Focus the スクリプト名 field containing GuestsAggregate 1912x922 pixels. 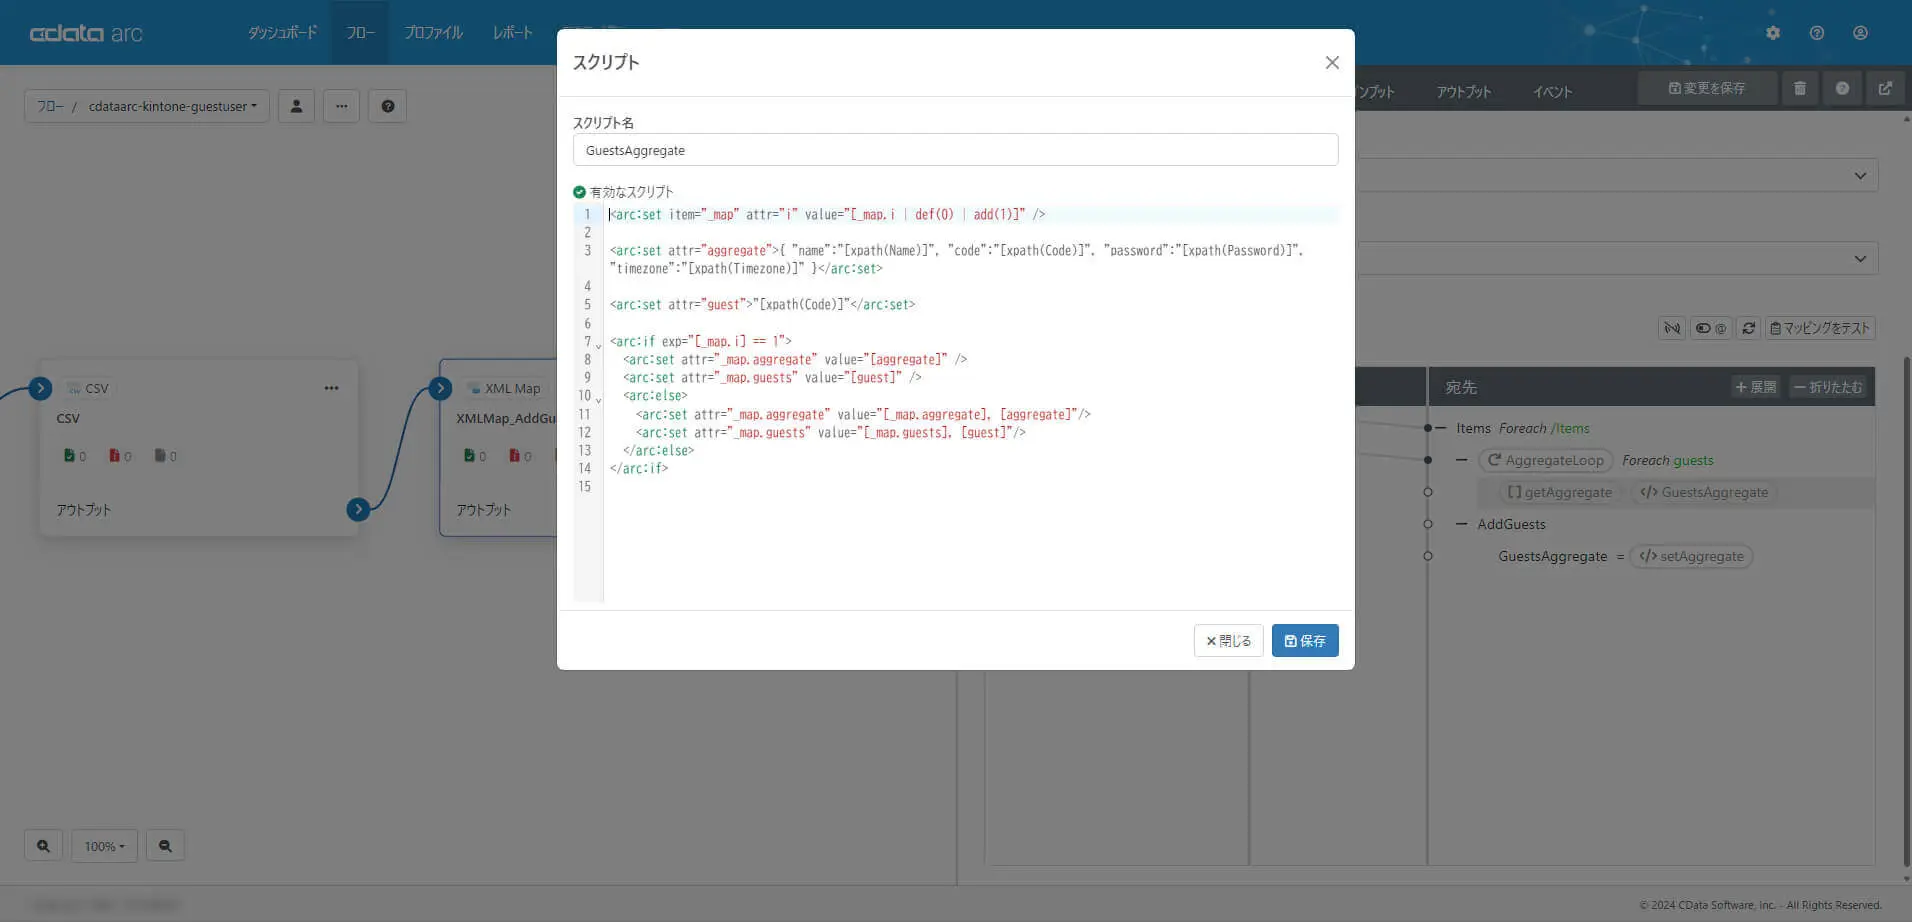(x=955, y=150)
